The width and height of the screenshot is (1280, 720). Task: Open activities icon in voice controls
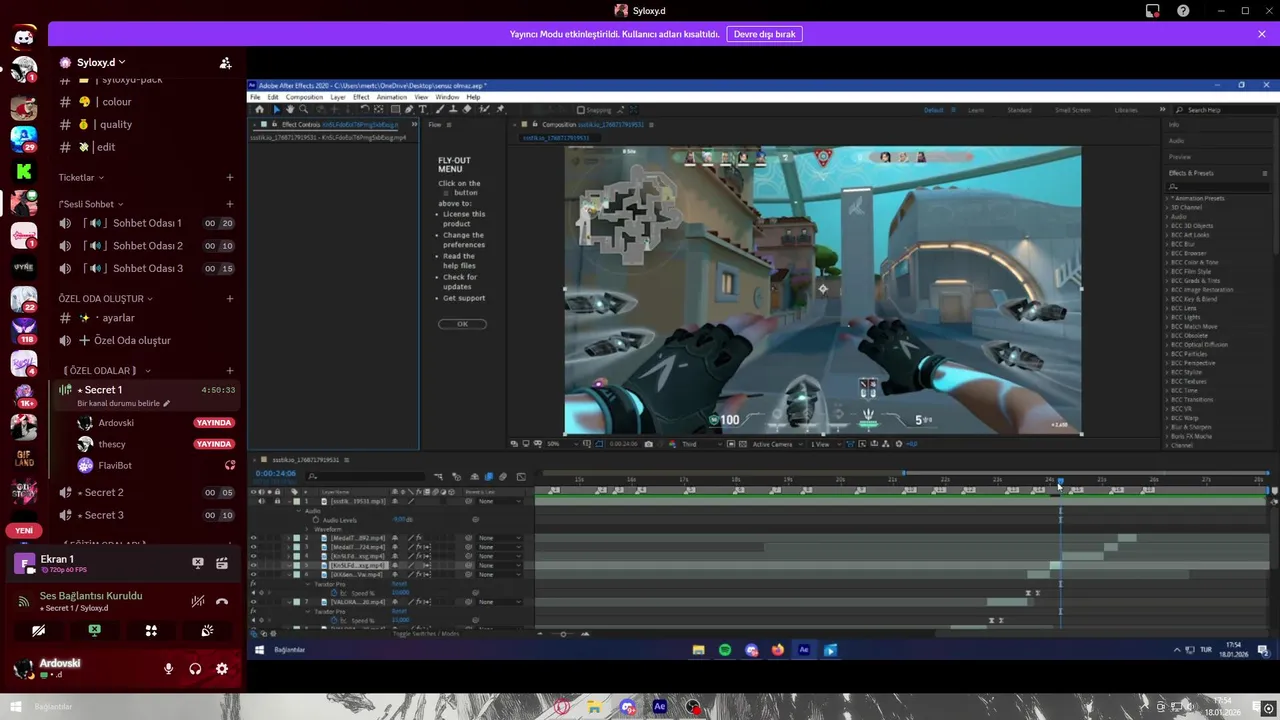click(151, 631)
